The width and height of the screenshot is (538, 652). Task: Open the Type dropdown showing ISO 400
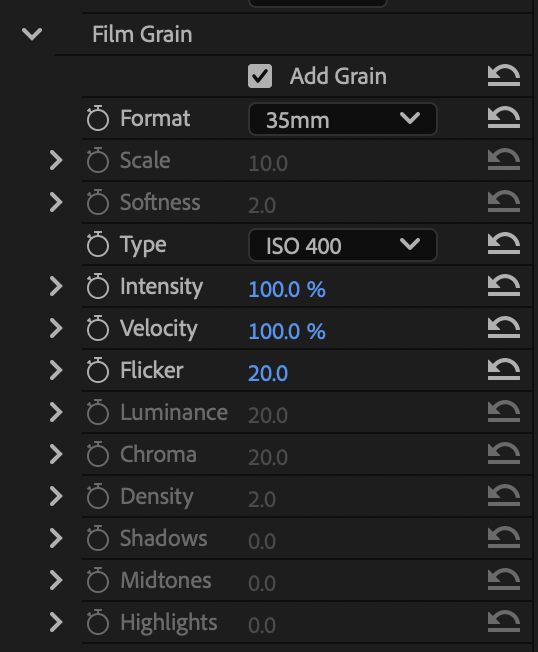(x=343, y=245)
